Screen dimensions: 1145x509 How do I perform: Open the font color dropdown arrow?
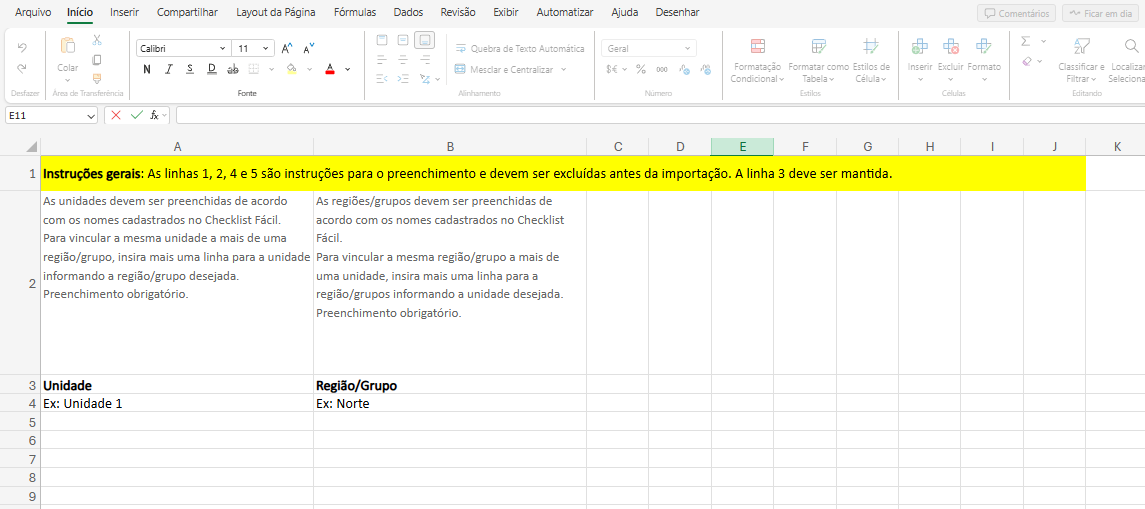348,69
